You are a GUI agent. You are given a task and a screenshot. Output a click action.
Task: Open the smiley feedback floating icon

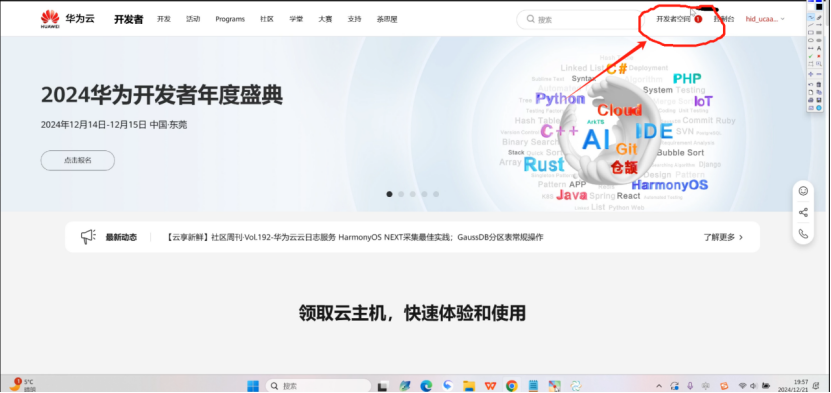click(x=803, y=191)
